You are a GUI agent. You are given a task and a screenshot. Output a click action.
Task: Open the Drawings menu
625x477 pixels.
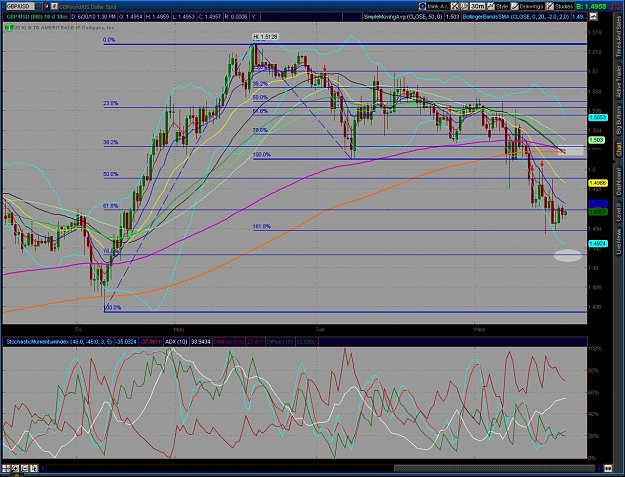click(527, 6)
